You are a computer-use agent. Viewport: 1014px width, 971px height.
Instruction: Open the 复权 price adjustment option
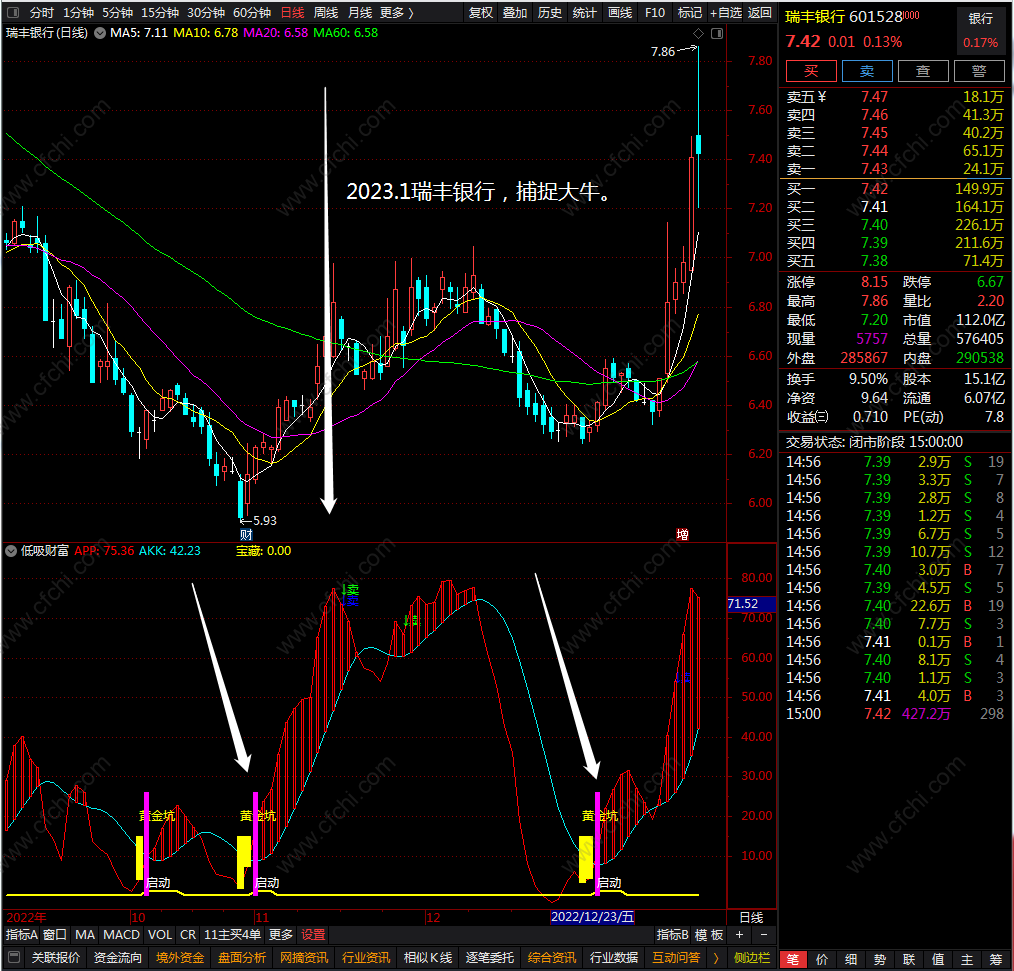pyautogui.click(x=480, y=12)
